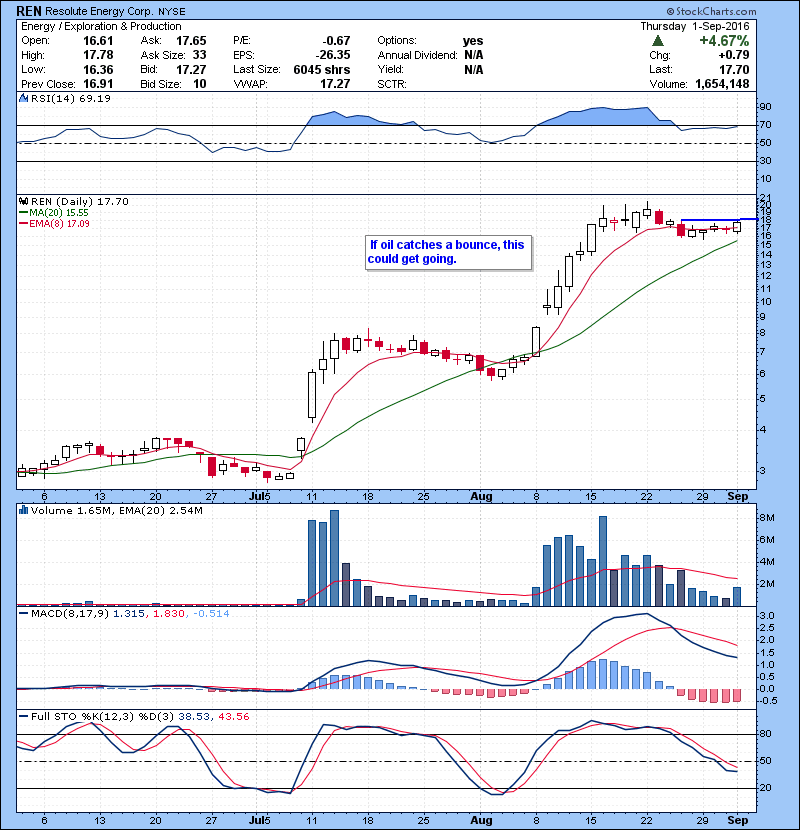Click the Options value yes

point(473,41)
